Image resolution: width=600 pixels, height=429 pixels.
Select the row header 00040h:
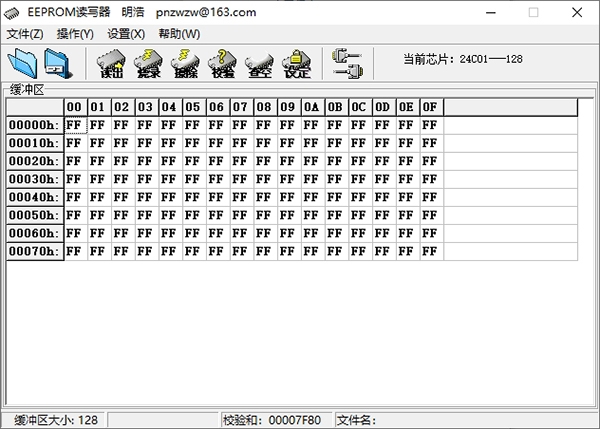(35, 197)
